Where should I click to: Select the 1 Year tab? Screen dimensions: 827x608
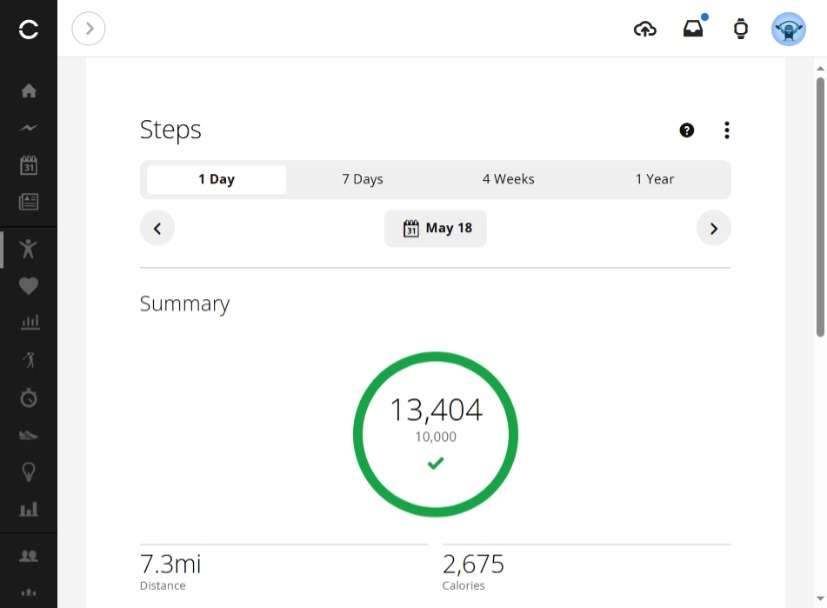click(x=655, y=179)
